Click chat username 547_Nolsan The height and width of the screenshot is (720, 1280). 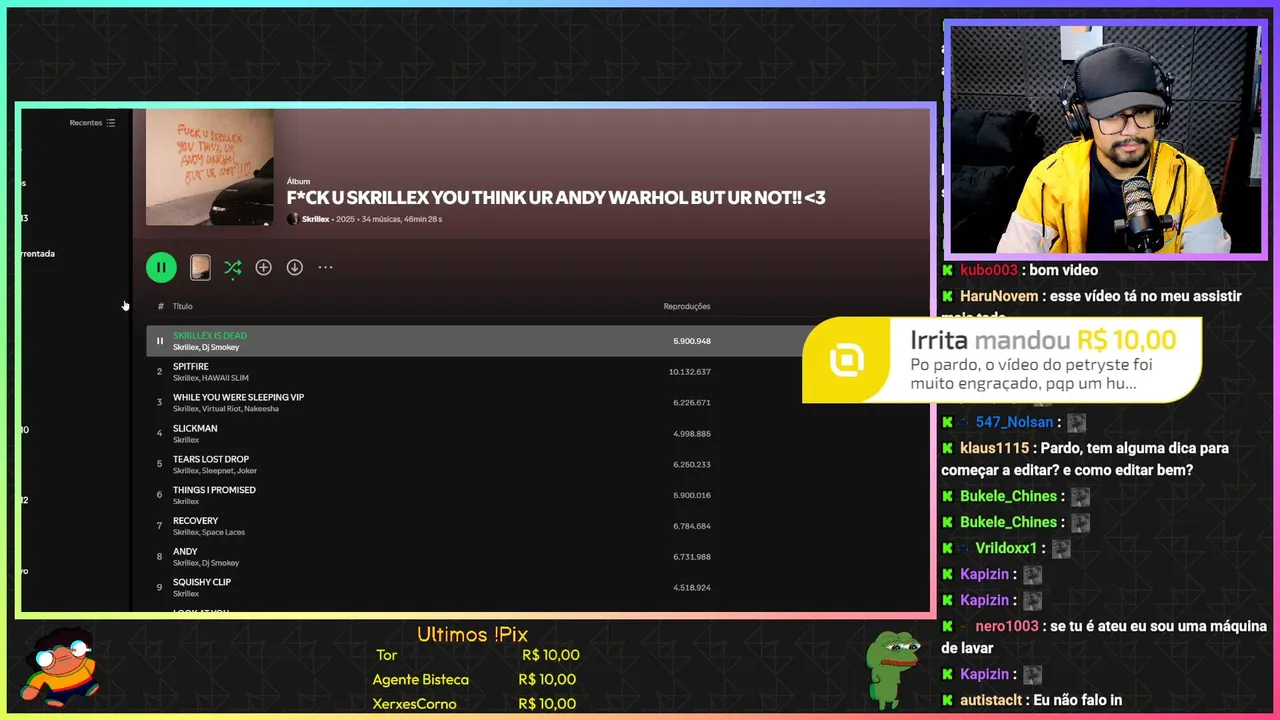1016,422
